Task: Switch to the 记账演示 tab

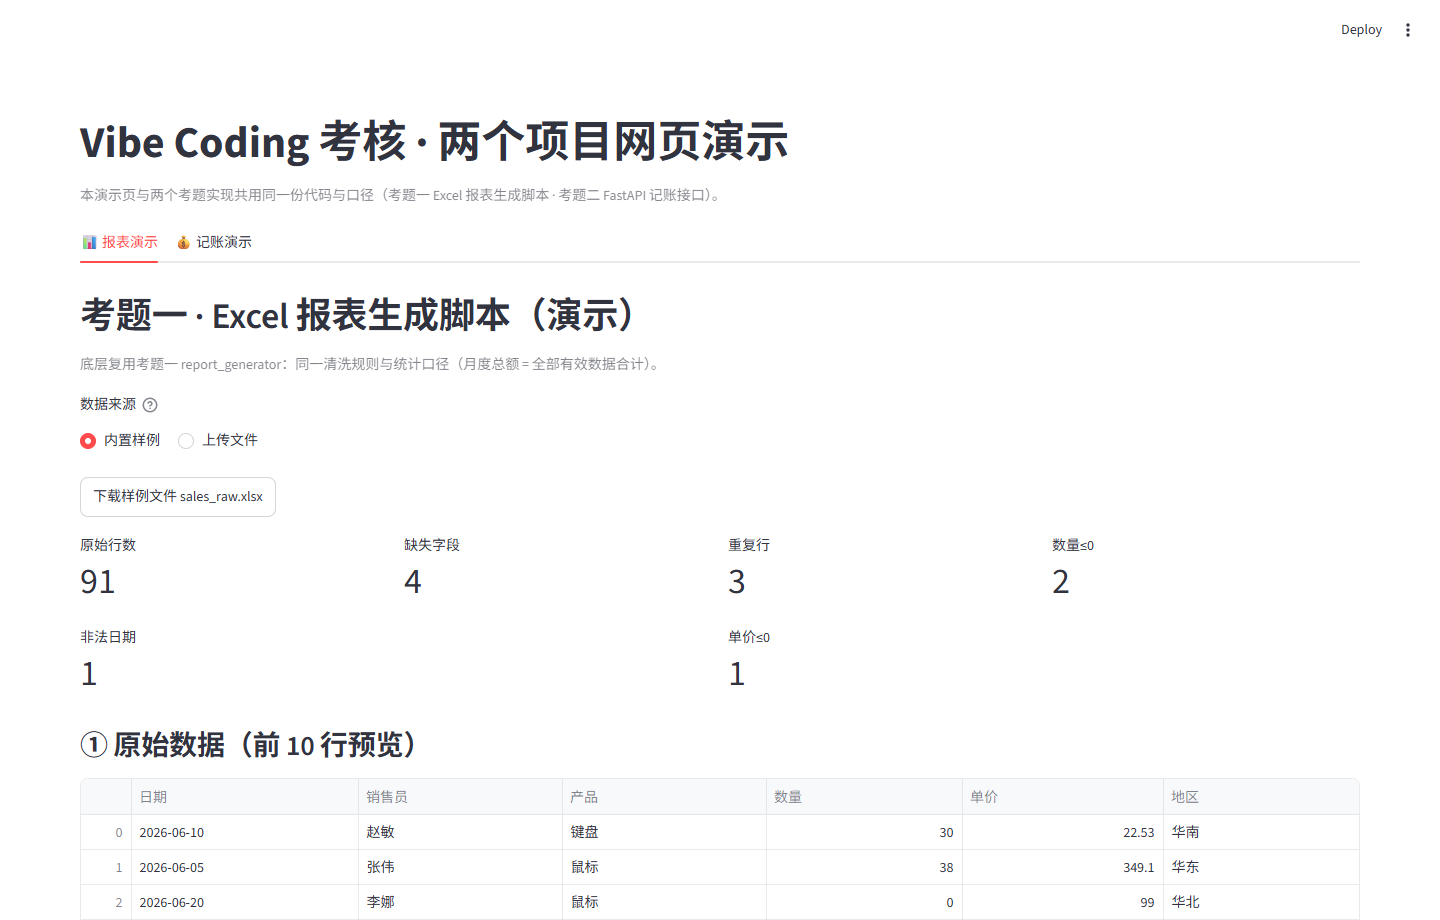Action: [x=214, y=242]
